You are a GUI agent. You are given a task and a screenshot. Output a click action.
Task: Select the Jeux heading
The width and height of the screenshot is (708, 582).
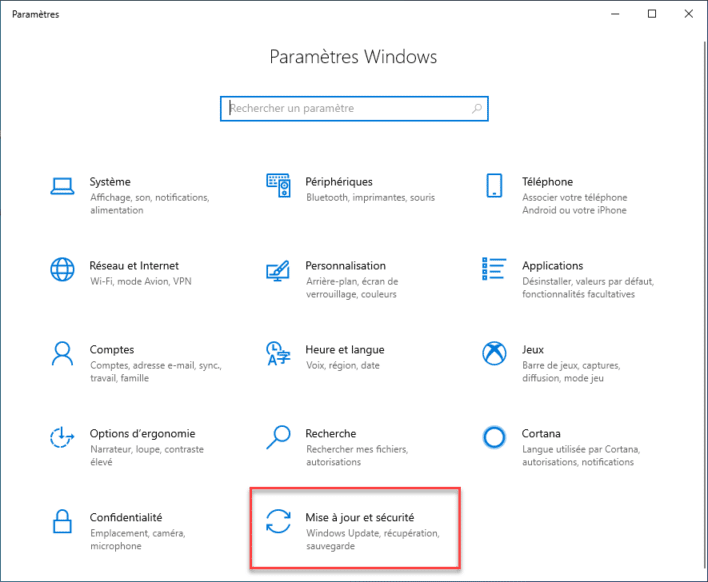click(x=533, y=349)
